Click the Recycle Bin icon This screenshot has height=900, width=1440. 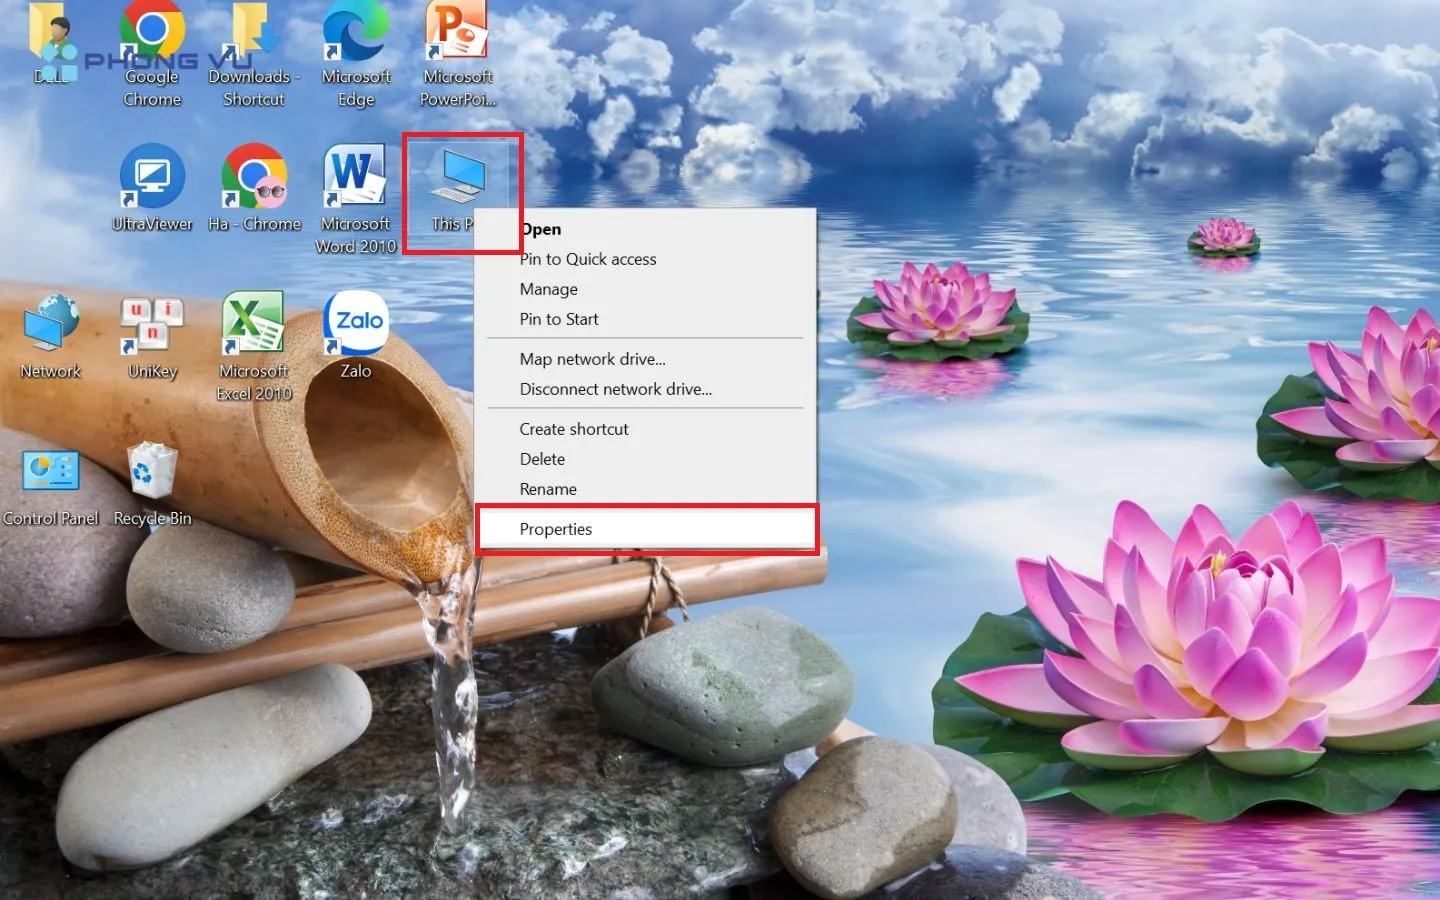point(152,472)
